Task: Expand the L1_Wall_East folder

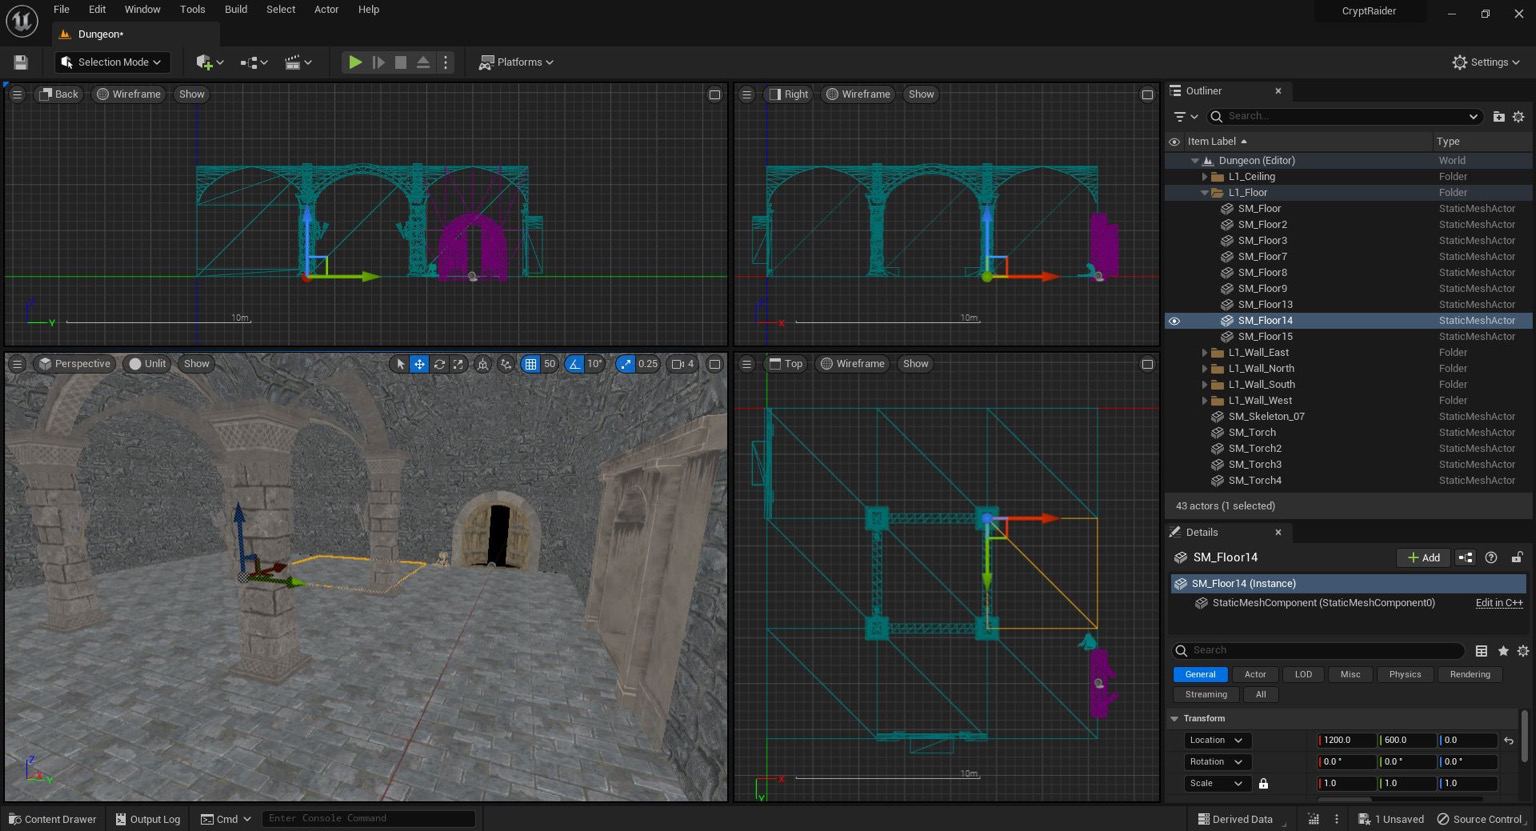Action: pos(1205,353)
